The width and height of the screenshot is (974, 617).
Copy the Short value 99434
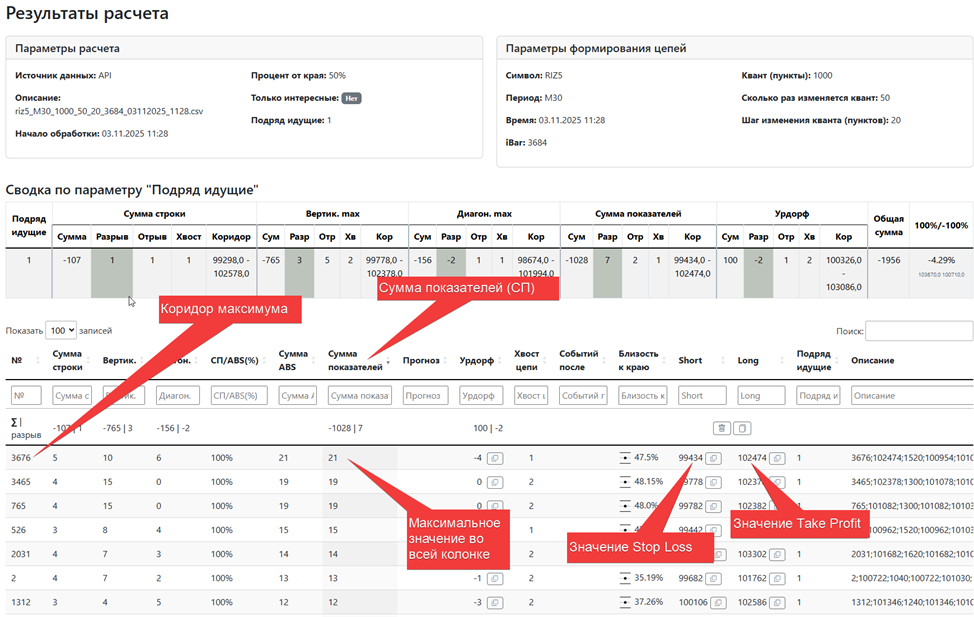[714, 458]
